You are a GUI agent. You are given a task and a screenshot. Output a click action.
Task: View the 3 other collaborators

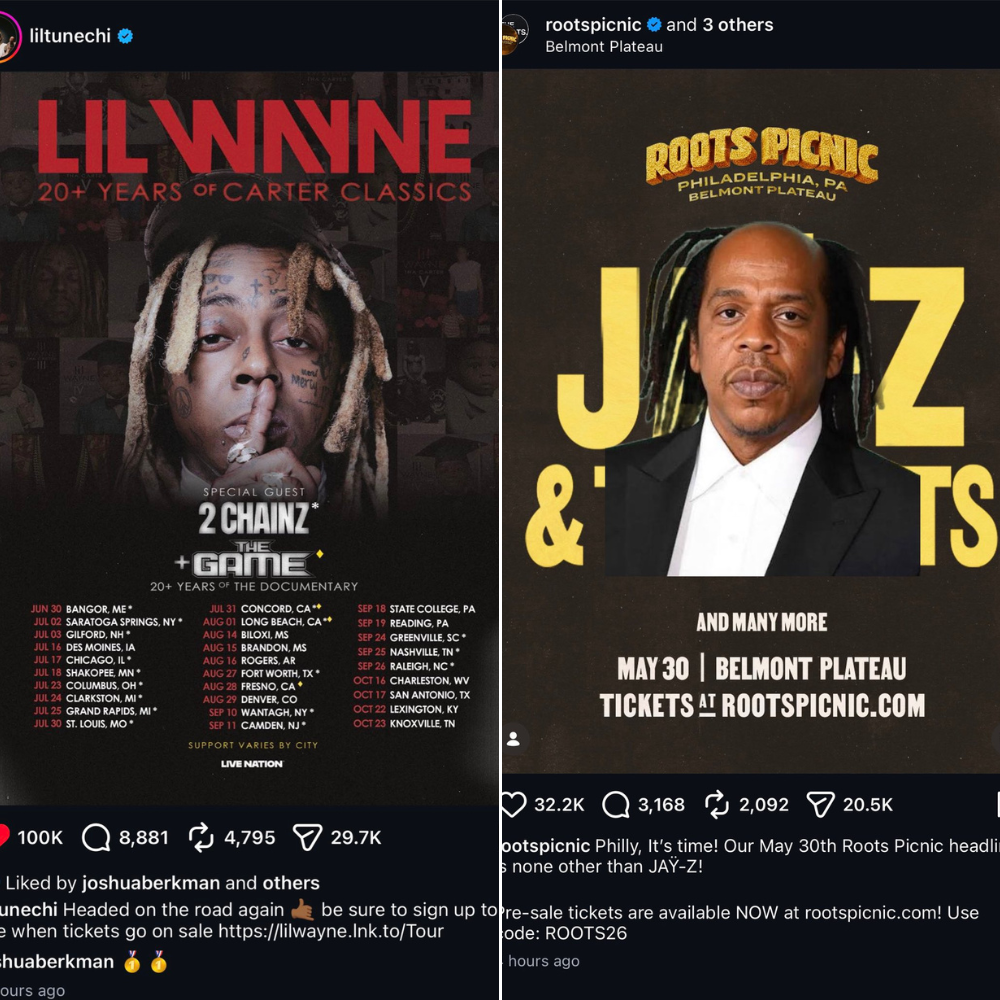point(738,25)
